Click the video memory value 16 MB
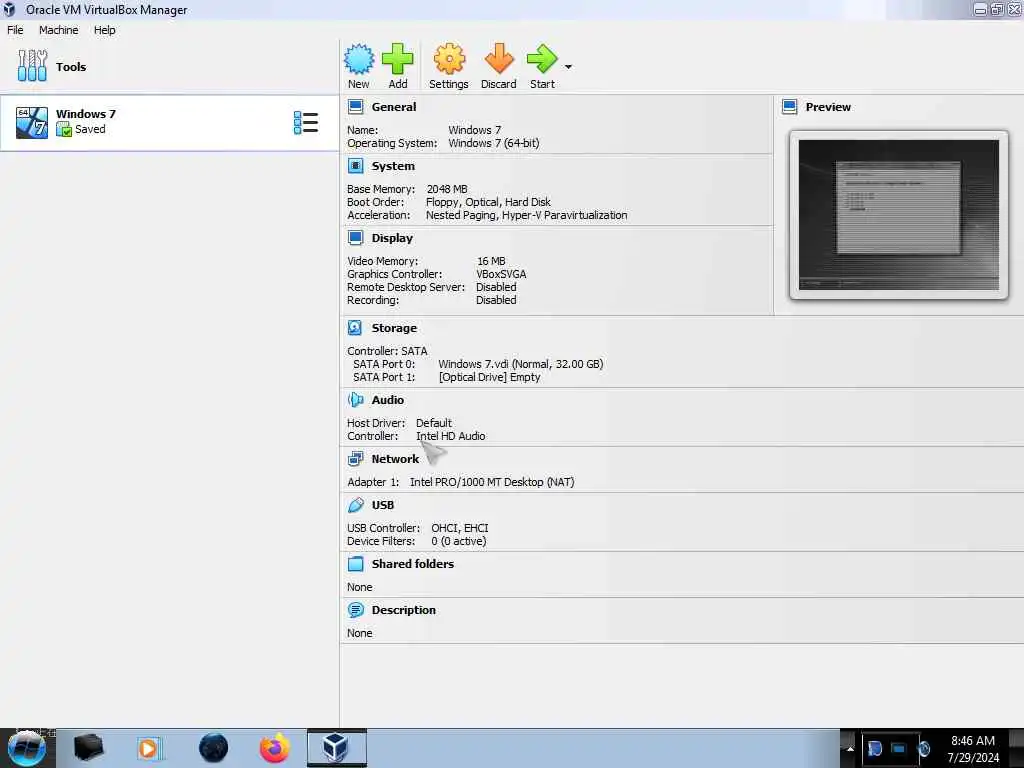This screenshot has height=768, width=1024. [x=491, y=261]
